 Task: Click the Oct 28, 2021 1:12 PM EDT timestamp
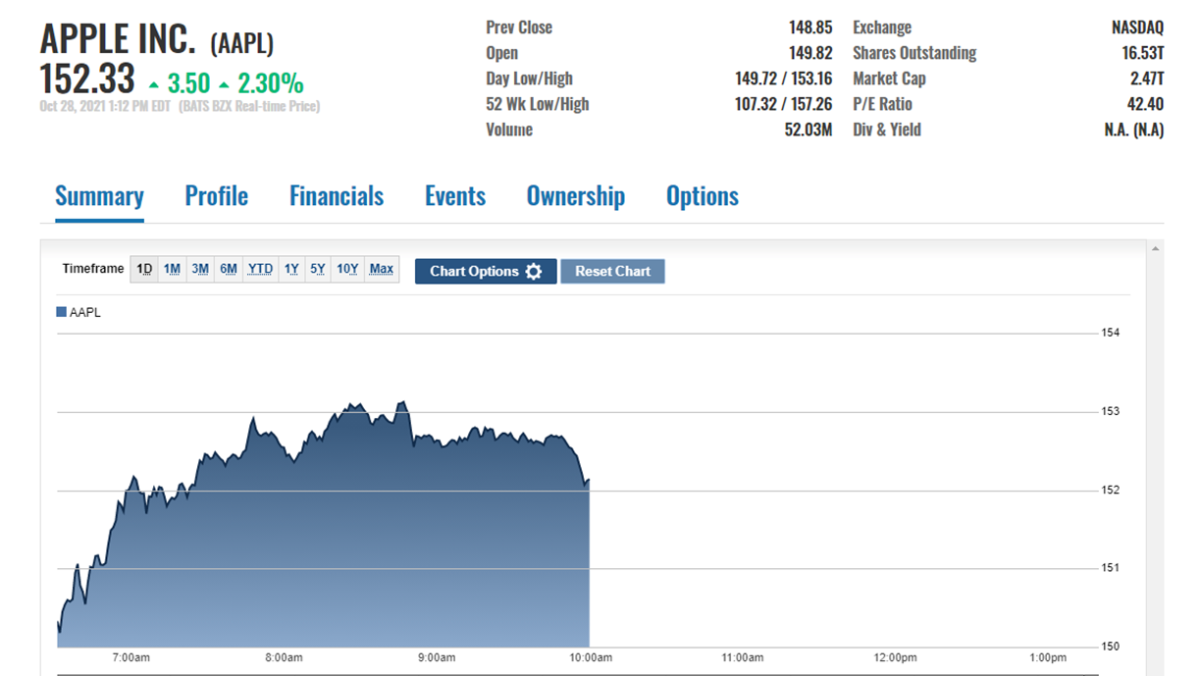tap(106, 107)
